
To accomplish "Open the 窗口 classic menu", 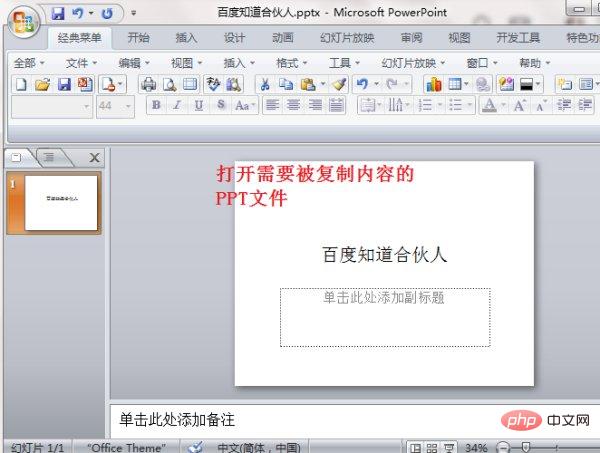I will point(481,63).
